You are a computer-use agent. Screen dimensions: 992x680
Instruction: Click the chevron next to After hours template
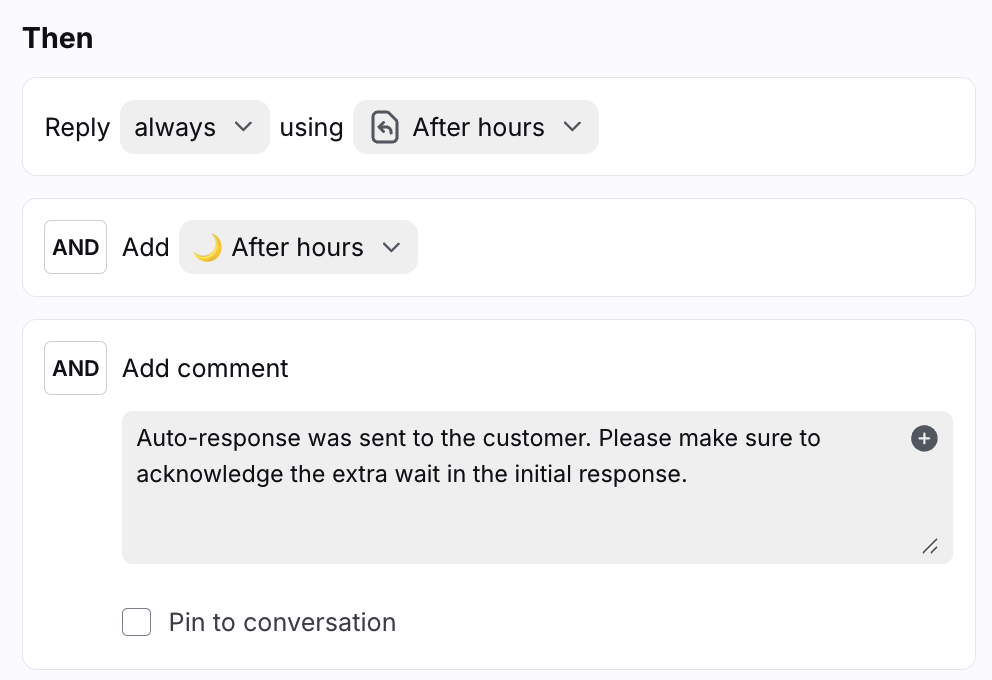(x=572, y=128)
